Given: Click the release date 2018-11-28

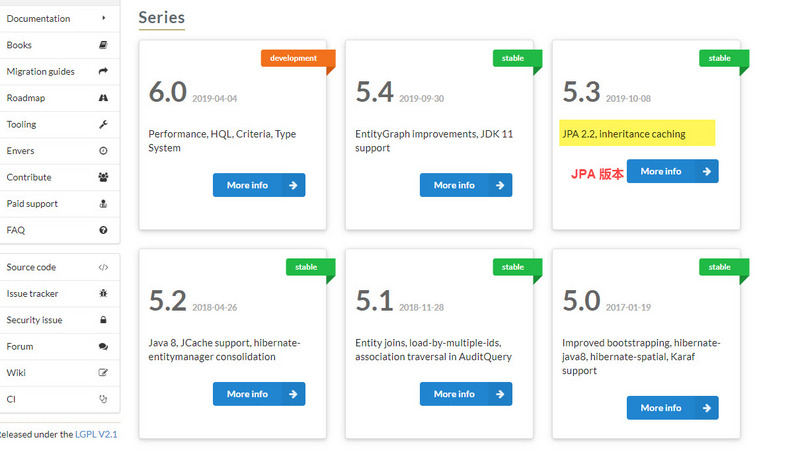Looking at the screenshot, I should tap(421, 308).
